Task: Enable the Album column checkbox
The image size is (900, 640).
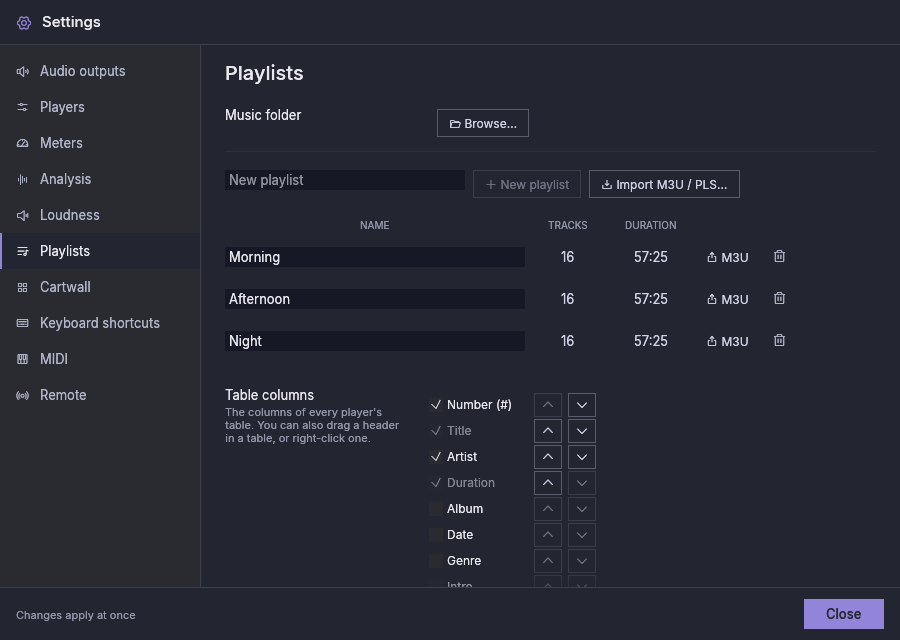Action: [x=436, y=509]
